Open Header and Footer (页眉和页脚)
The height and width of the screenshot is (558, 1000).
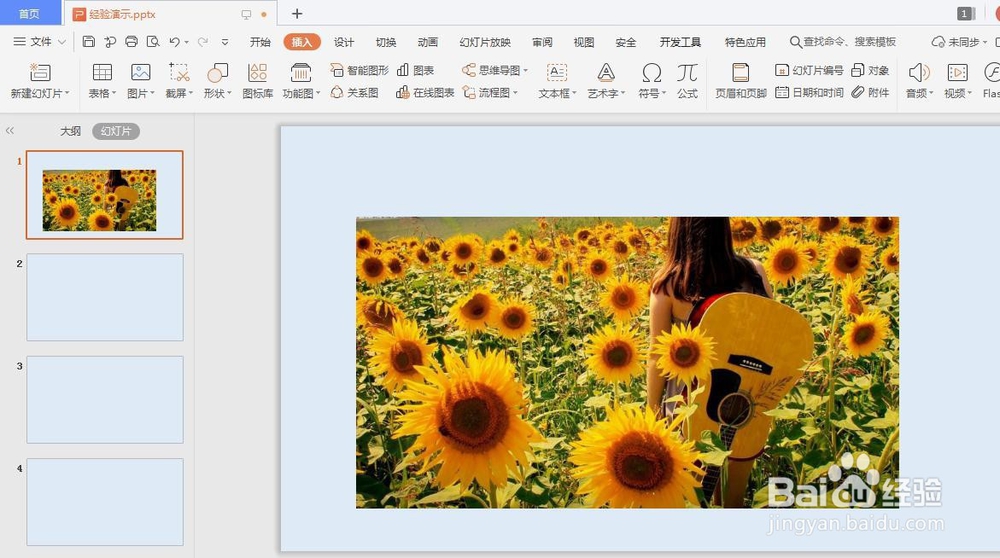coord(740,80)
